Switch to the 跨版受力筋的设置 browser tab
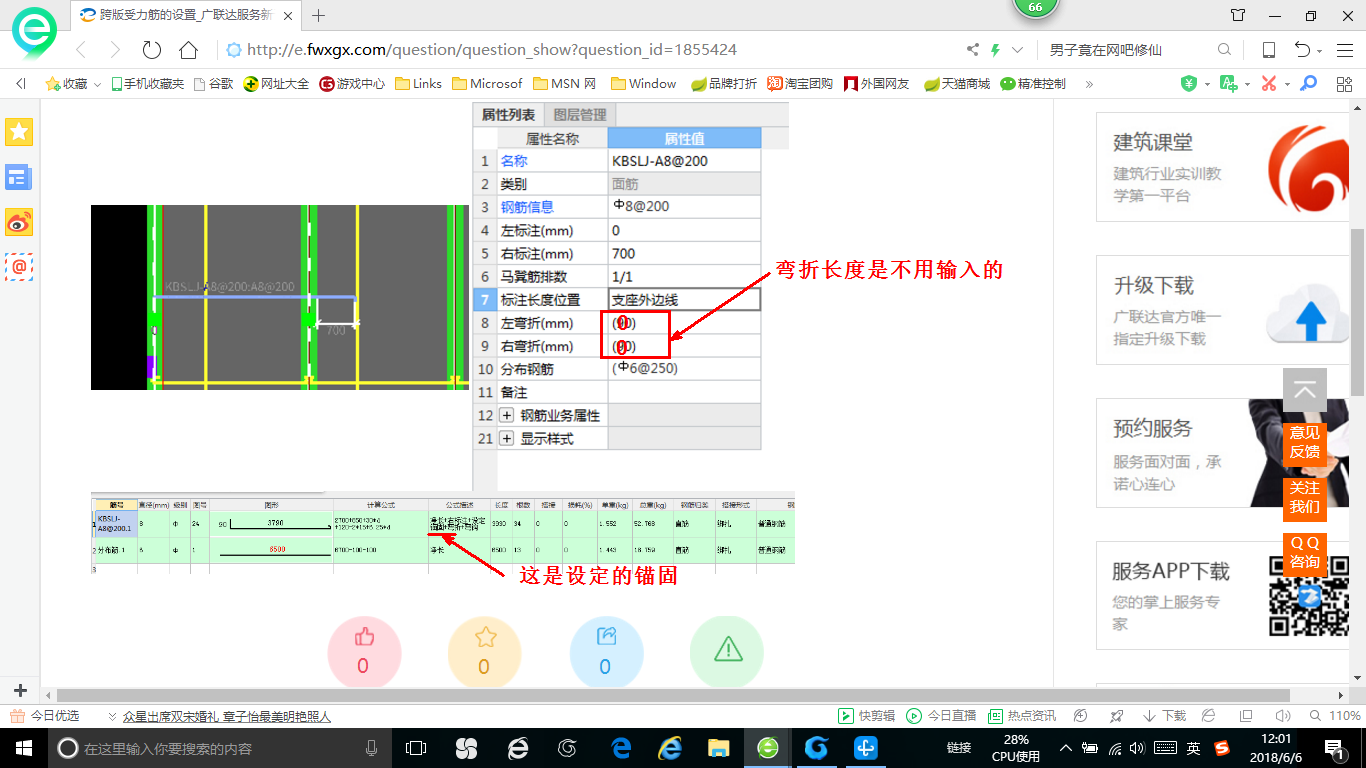The width and height of the screenshot is (1366, 768). (186, 16)
